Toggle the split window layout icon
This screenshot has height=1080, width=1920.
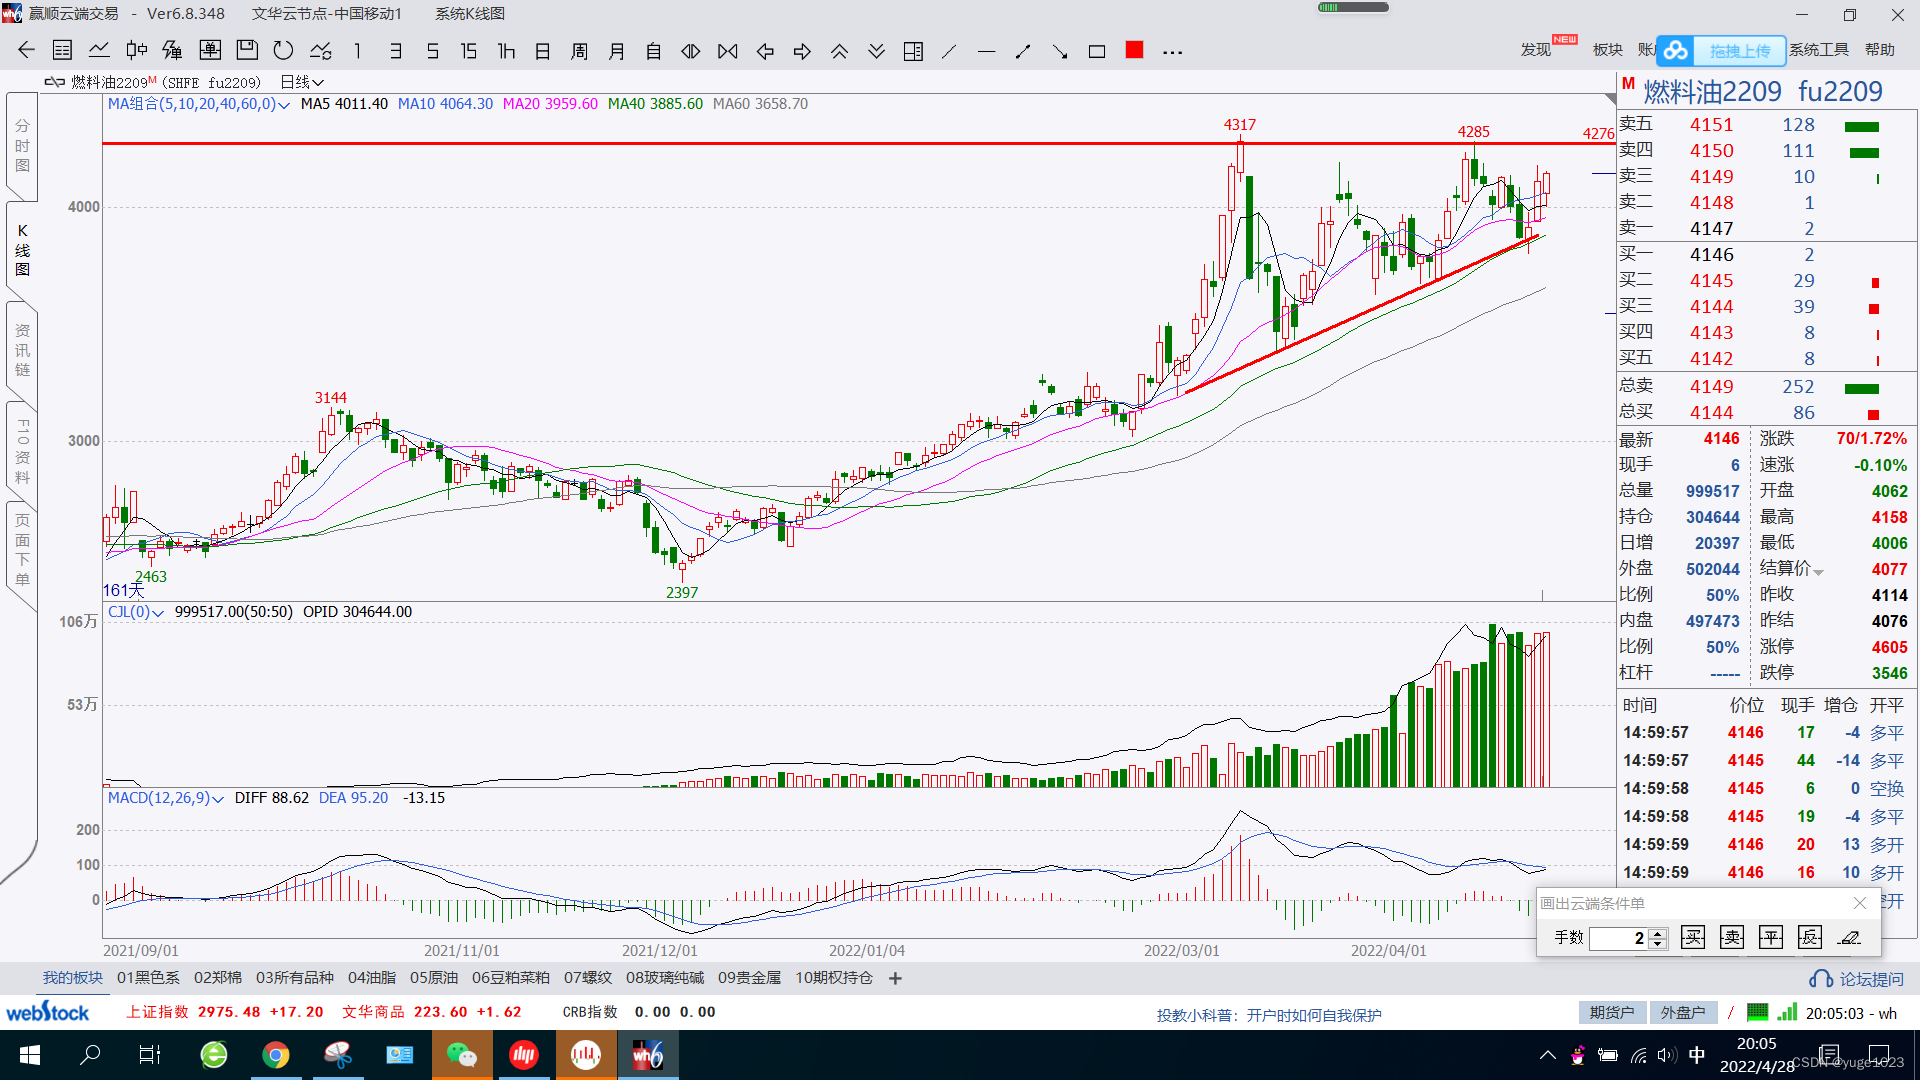[x=913, y=51]
